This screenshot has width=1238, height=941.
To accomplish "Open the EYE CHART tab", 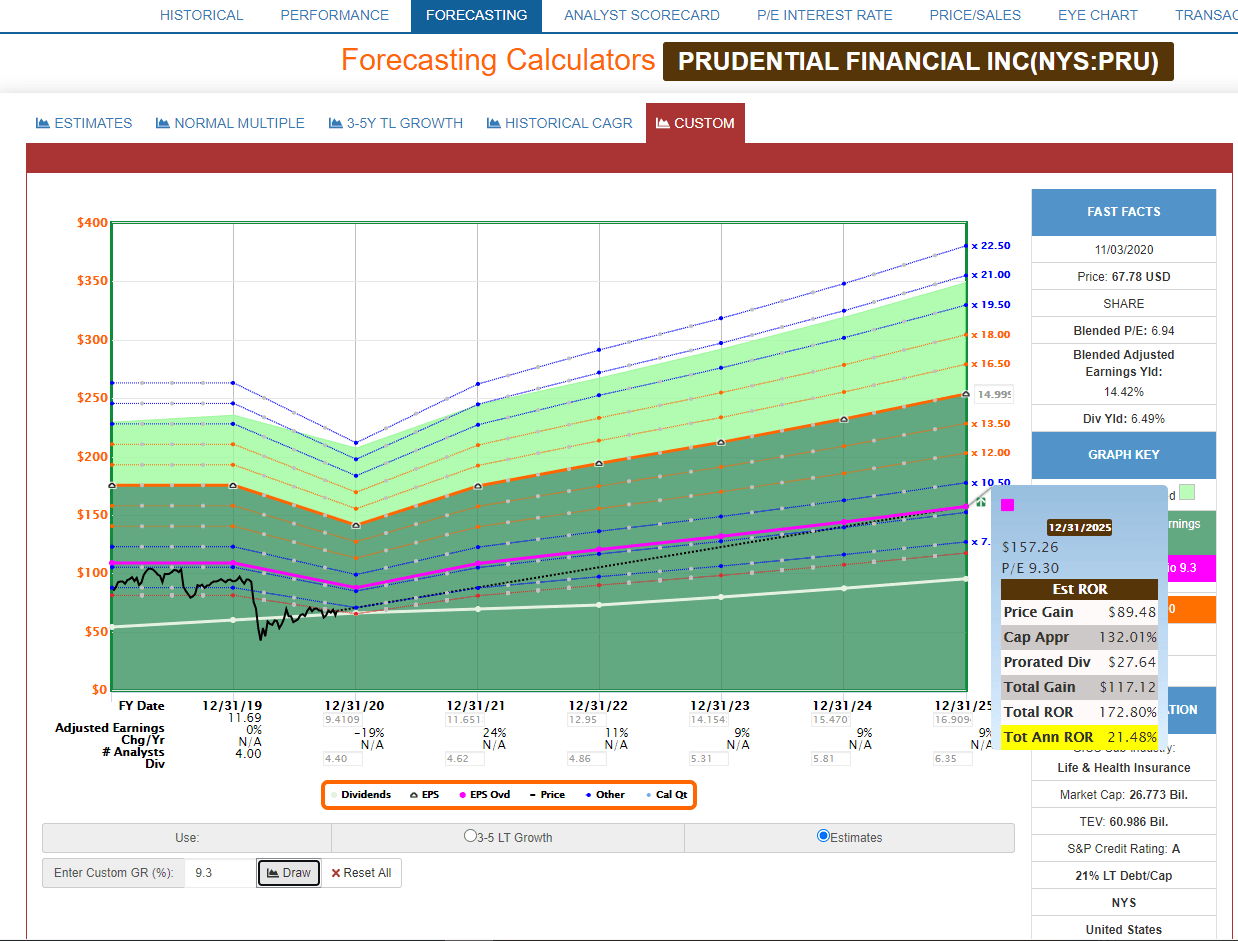I will pyautogui.click(x=1097, y=15).
